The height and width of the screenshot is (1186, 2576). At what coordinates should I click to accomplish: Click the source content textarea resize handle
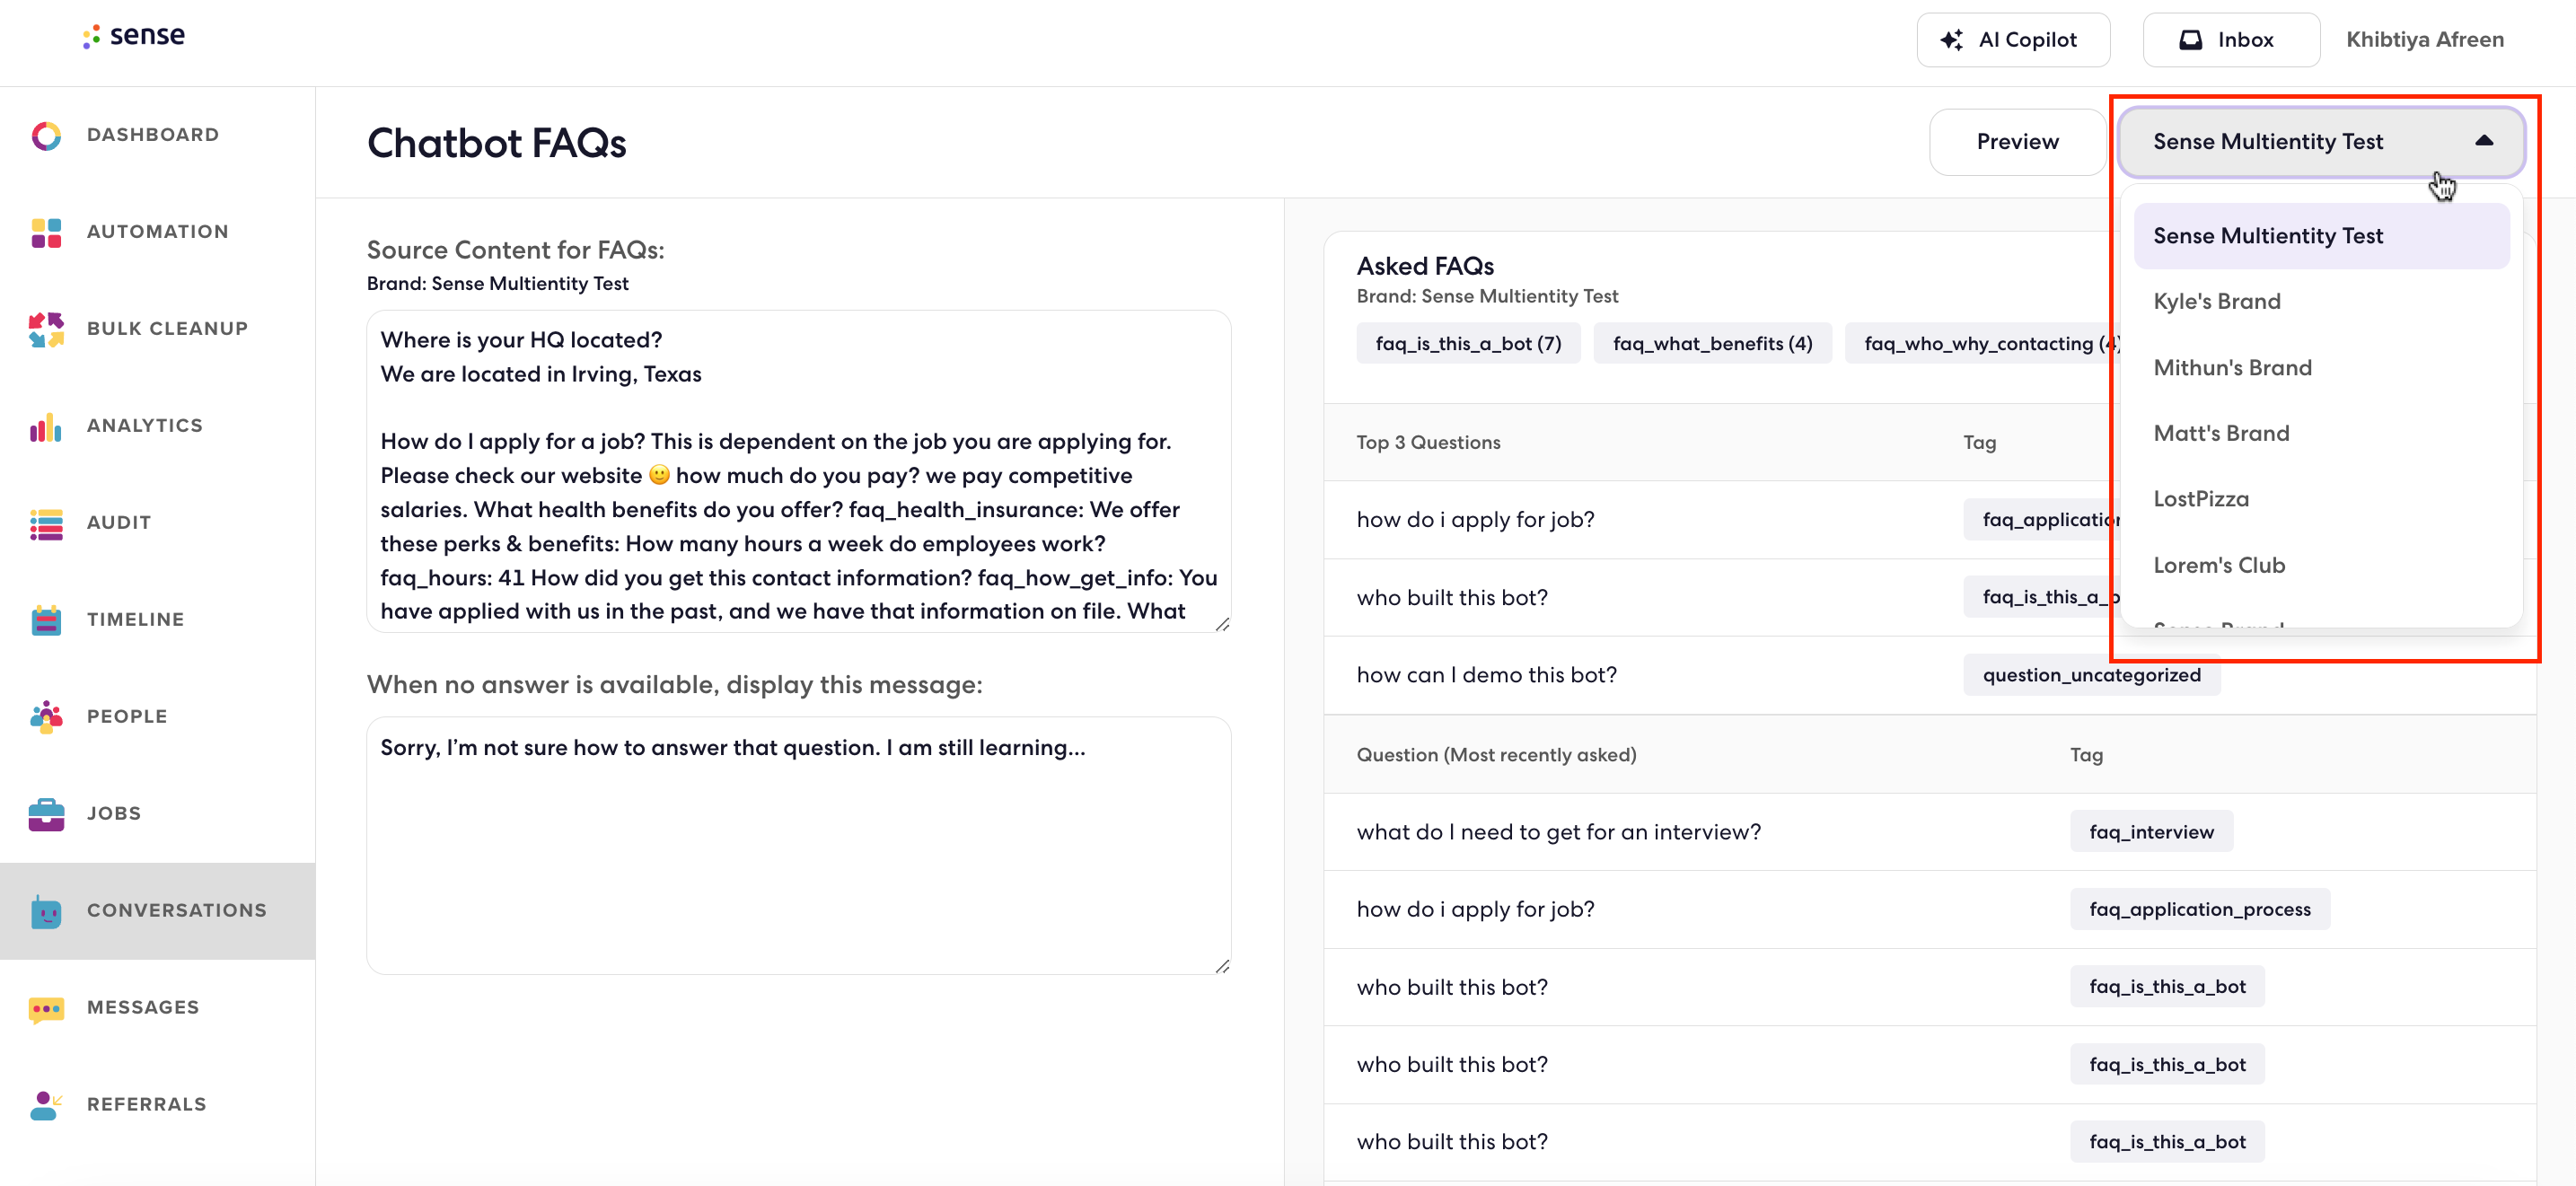1222,624
